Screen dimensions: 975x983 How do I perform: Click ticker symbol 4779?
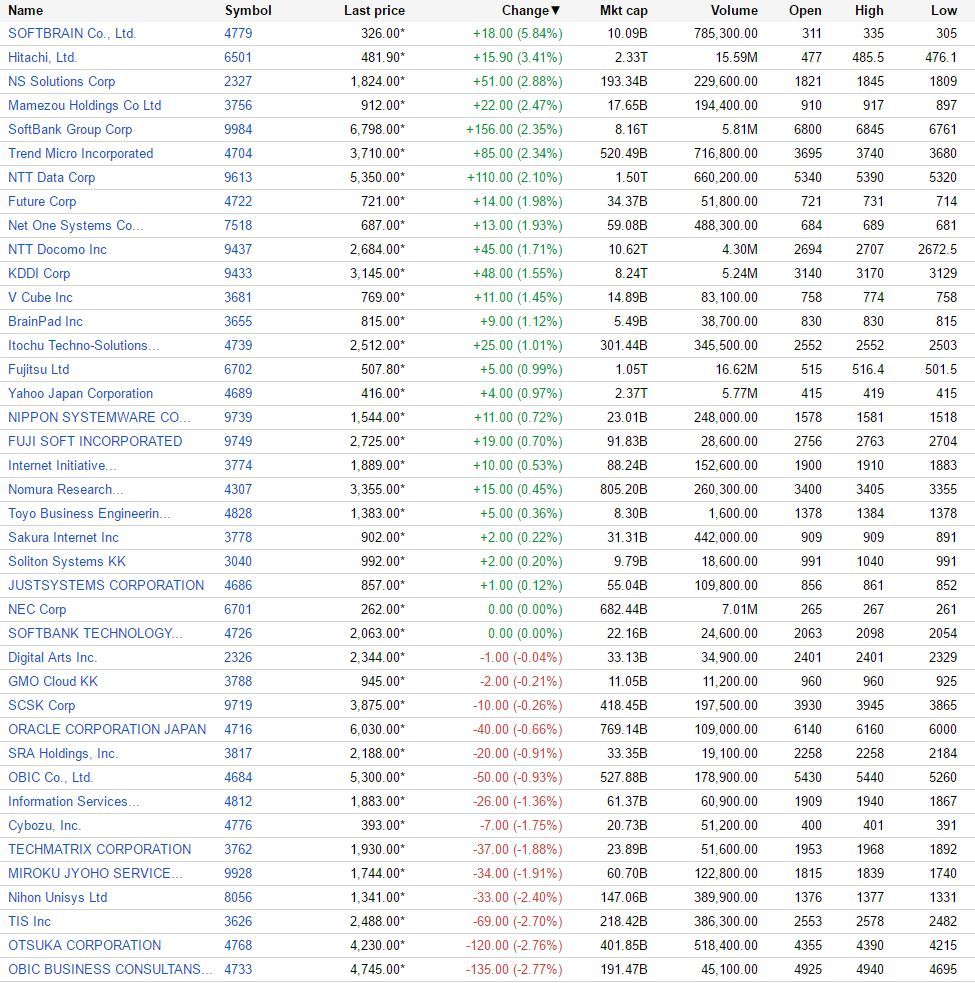click(238, 33)
